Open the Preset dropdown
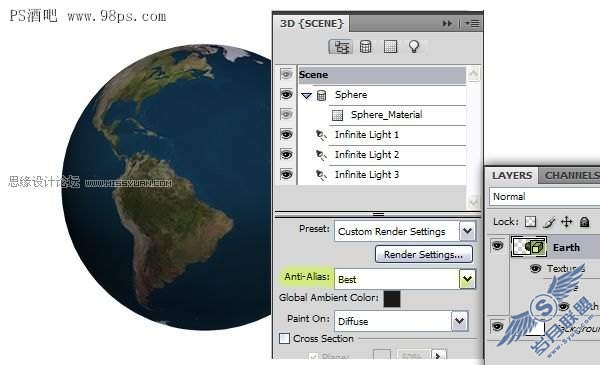The height and width of the screenshot is (365, 600). pos(468,231)
